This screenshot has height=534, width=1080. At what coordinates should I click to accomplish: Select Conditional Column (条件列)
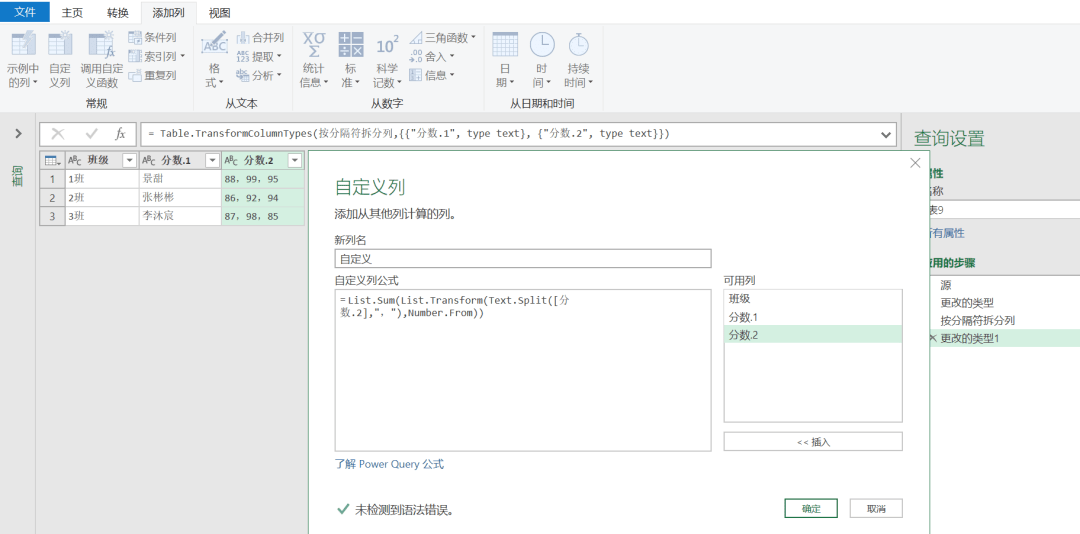tap(152, 37)
